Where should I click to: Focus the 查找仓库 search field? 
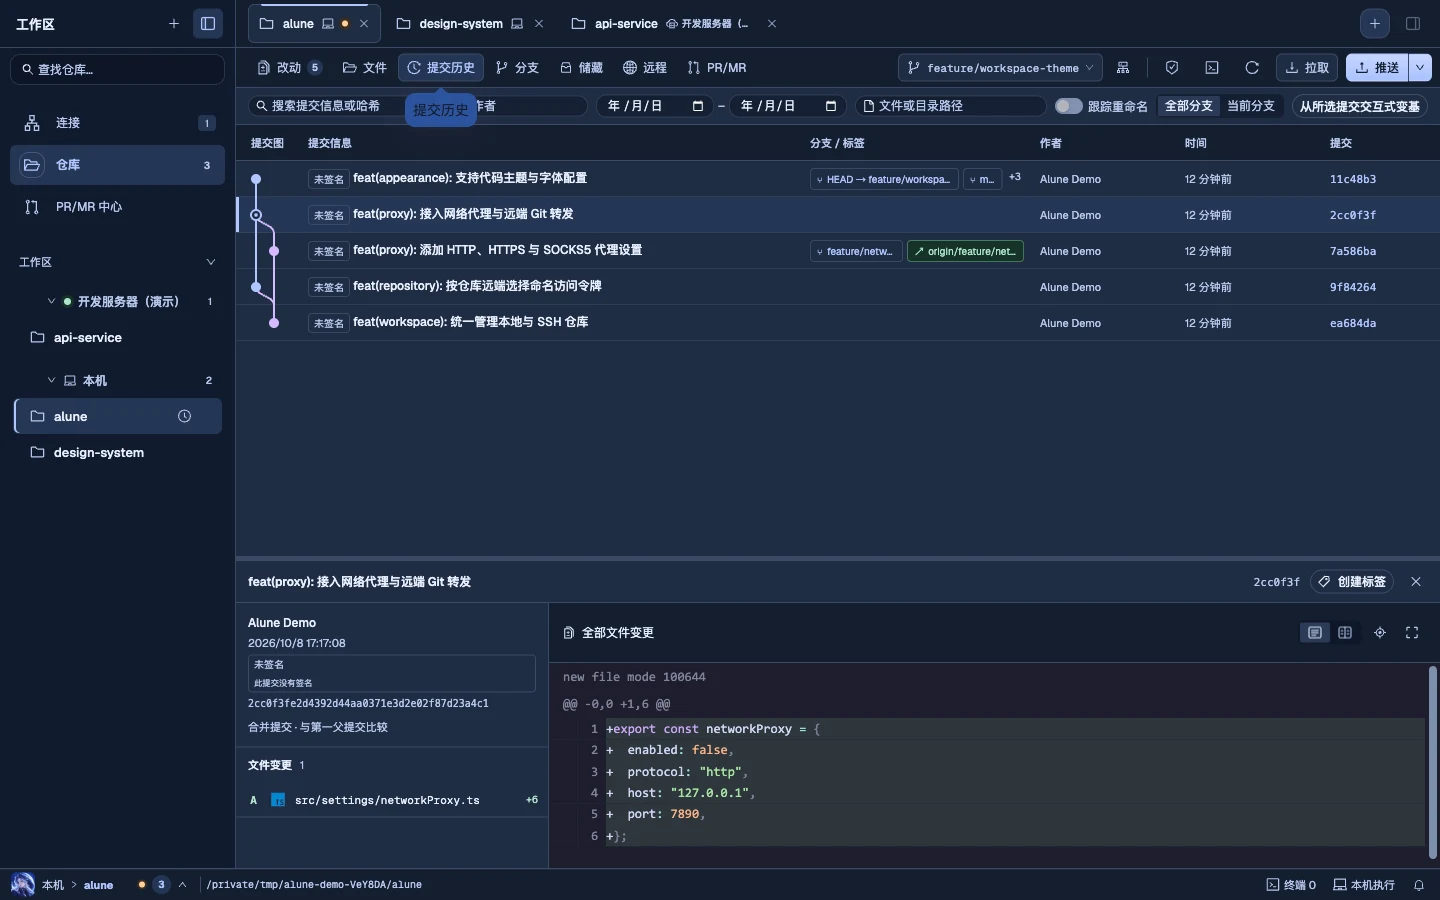117,69
